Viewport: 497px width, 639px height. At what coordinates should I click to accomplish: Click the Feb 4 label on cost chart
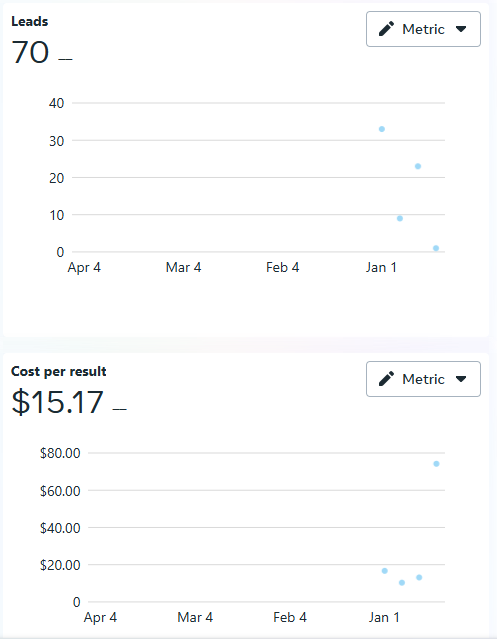[x=290, y=617]
